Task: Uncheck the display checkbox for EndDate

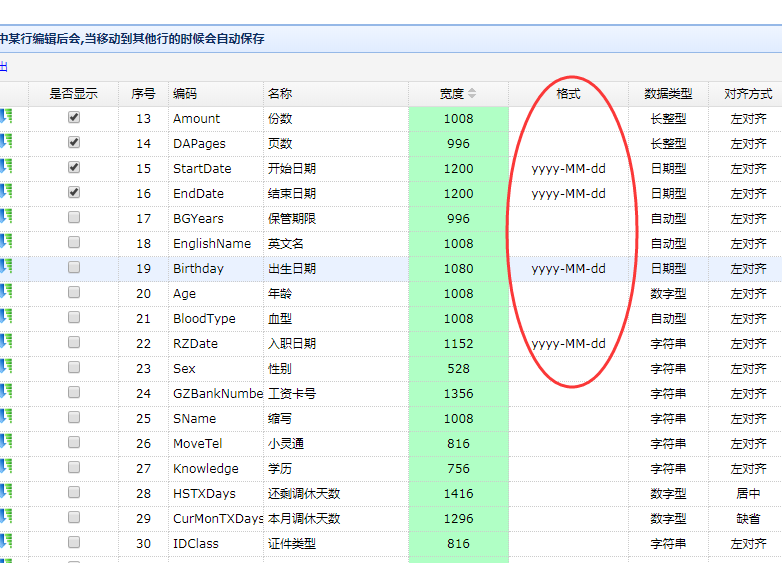Action: (x=74, y=193)
